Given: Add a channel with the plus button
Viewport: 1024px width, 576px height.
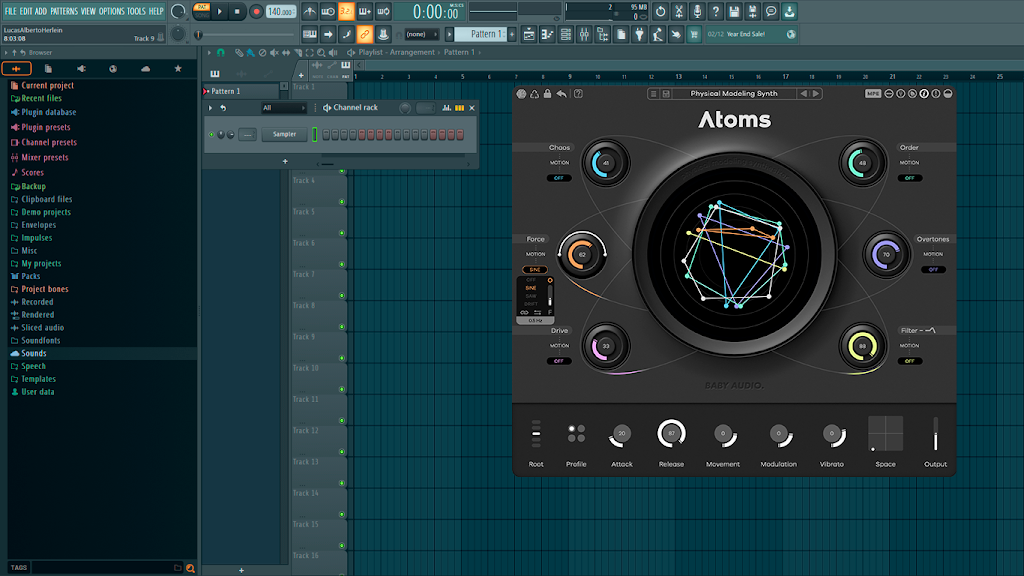Looking at the screenshot, I should [x=285, y=161].
